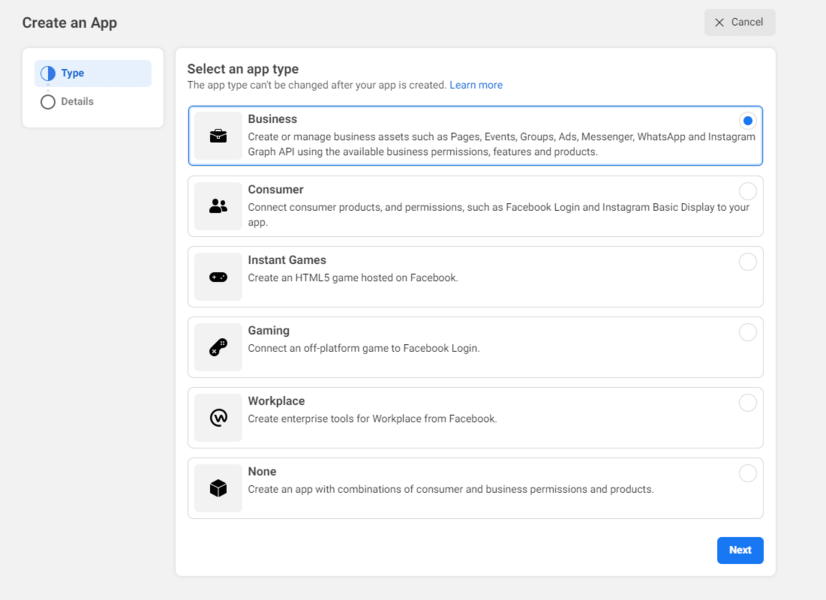Image resolution: width=826 pixels, height=600 pixels.
Task: Click the half-filled Type step icon
Action: 48,74
